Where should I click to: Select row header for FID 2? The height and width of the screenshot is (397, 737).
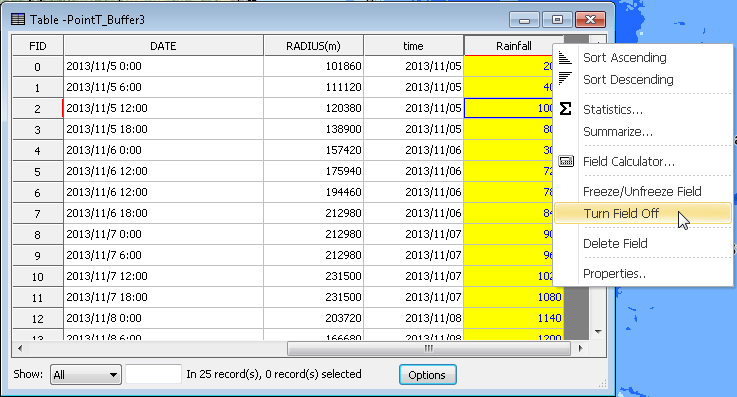[38, 109]
